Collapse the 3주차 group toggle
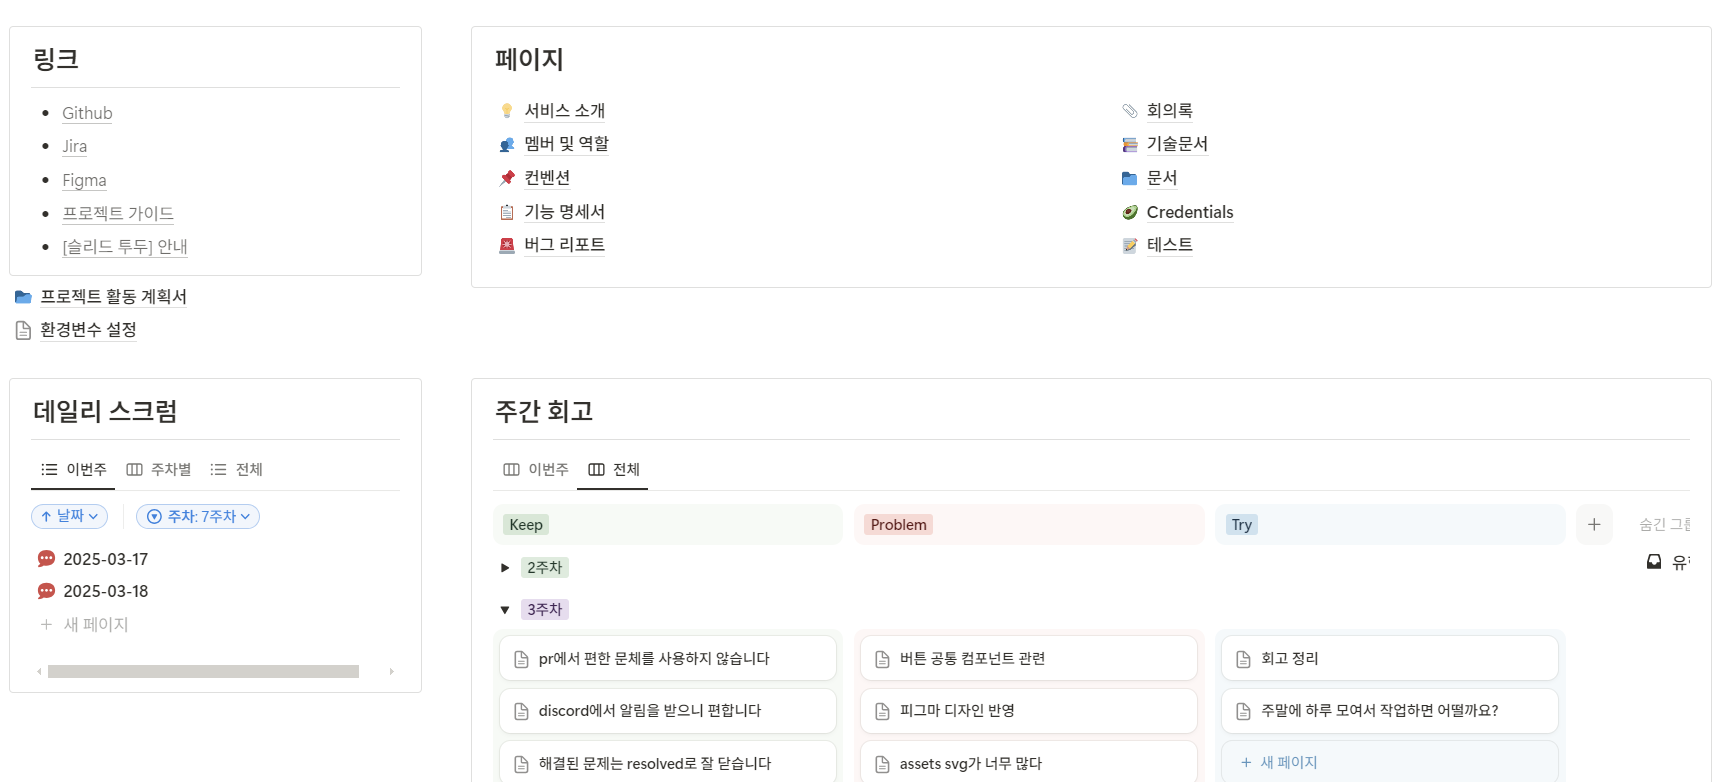Image resolution: width=1725 pixels, height=782 pixels. coord(505,610)
